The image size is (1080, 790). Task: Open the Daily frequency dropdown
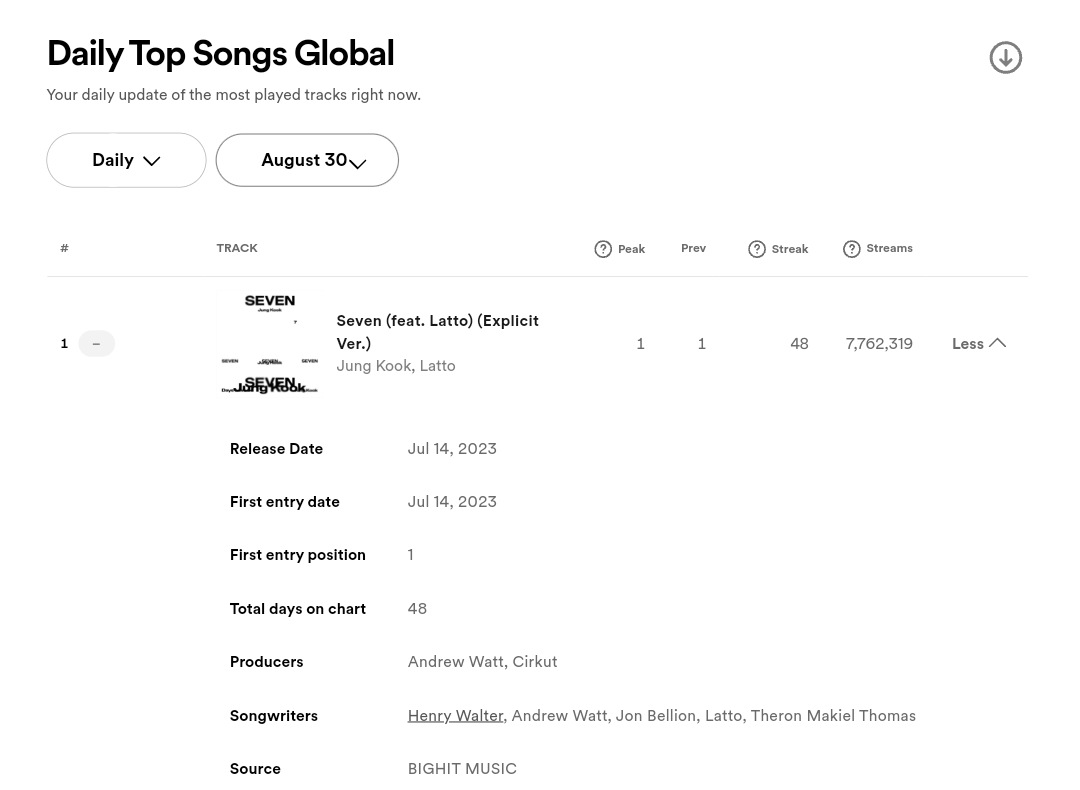tap(126, 160)
